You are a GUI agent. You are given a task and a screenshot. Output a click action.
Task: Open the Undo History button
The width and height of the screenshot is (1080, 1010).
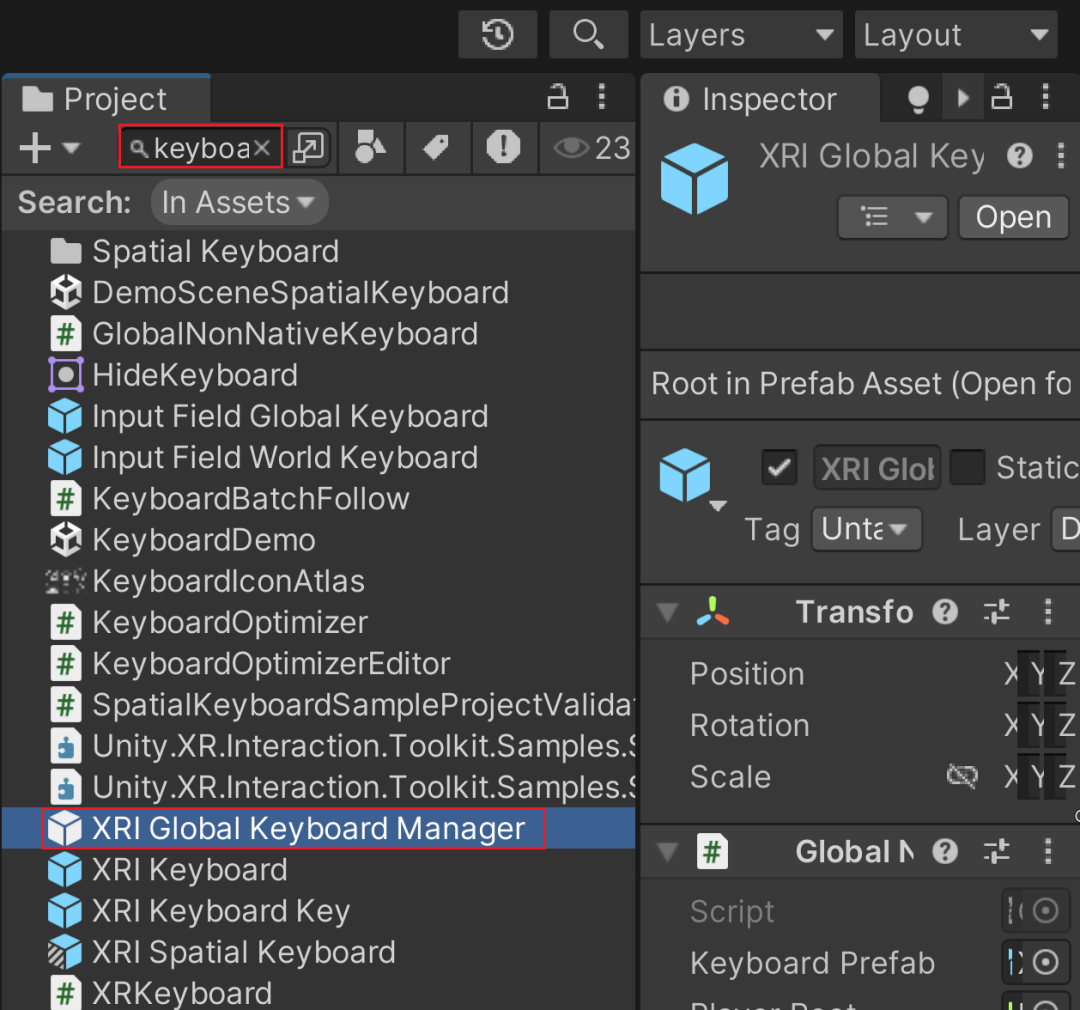[497, 34]
